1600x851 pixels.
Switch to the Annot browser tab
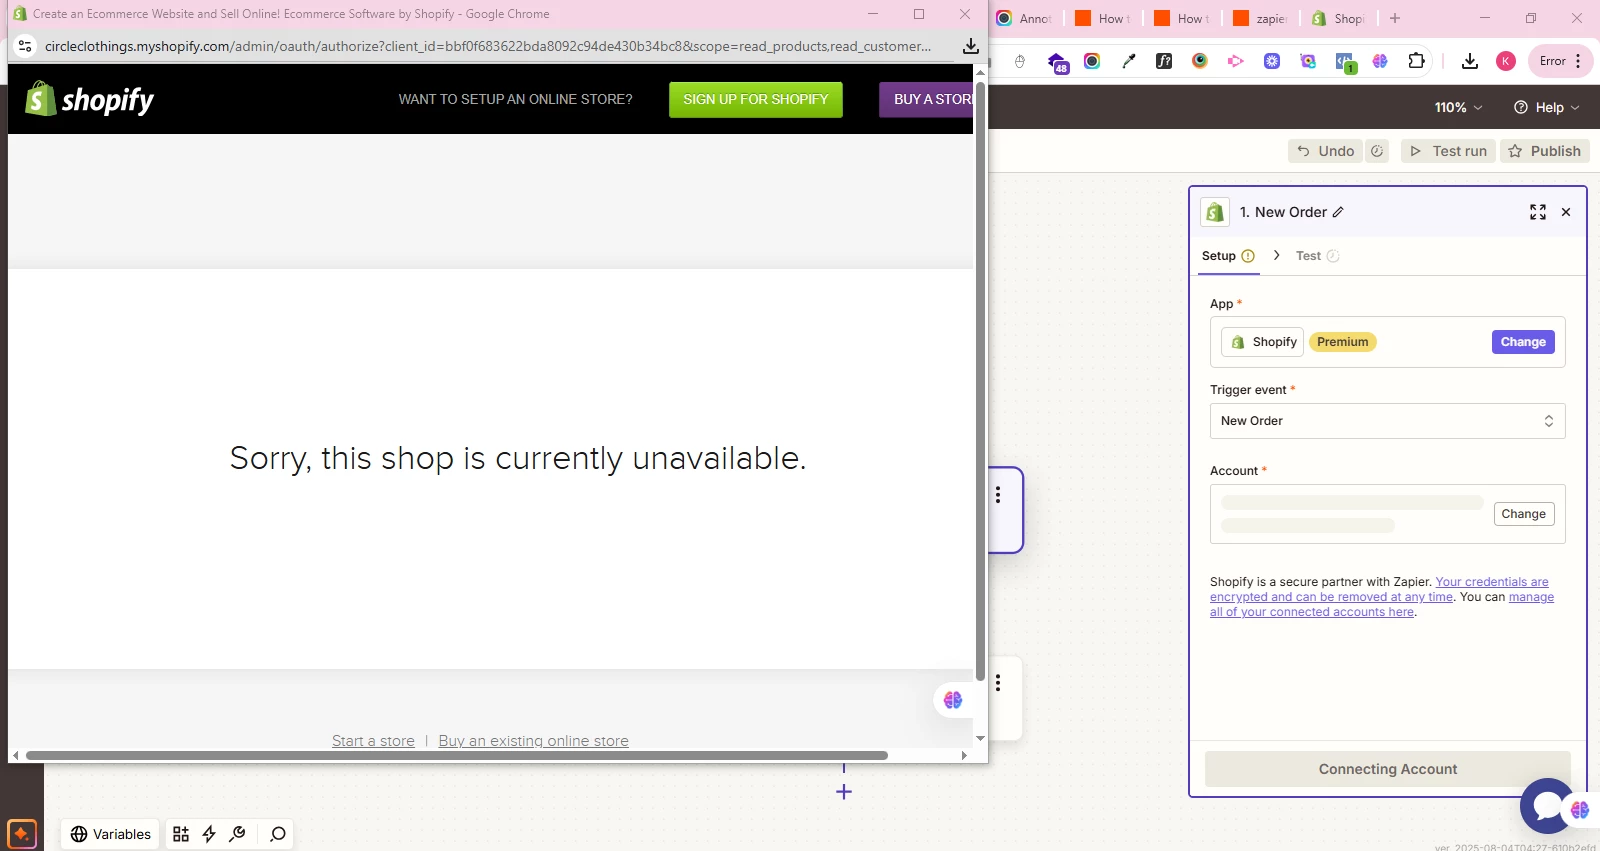(1024, 19)
